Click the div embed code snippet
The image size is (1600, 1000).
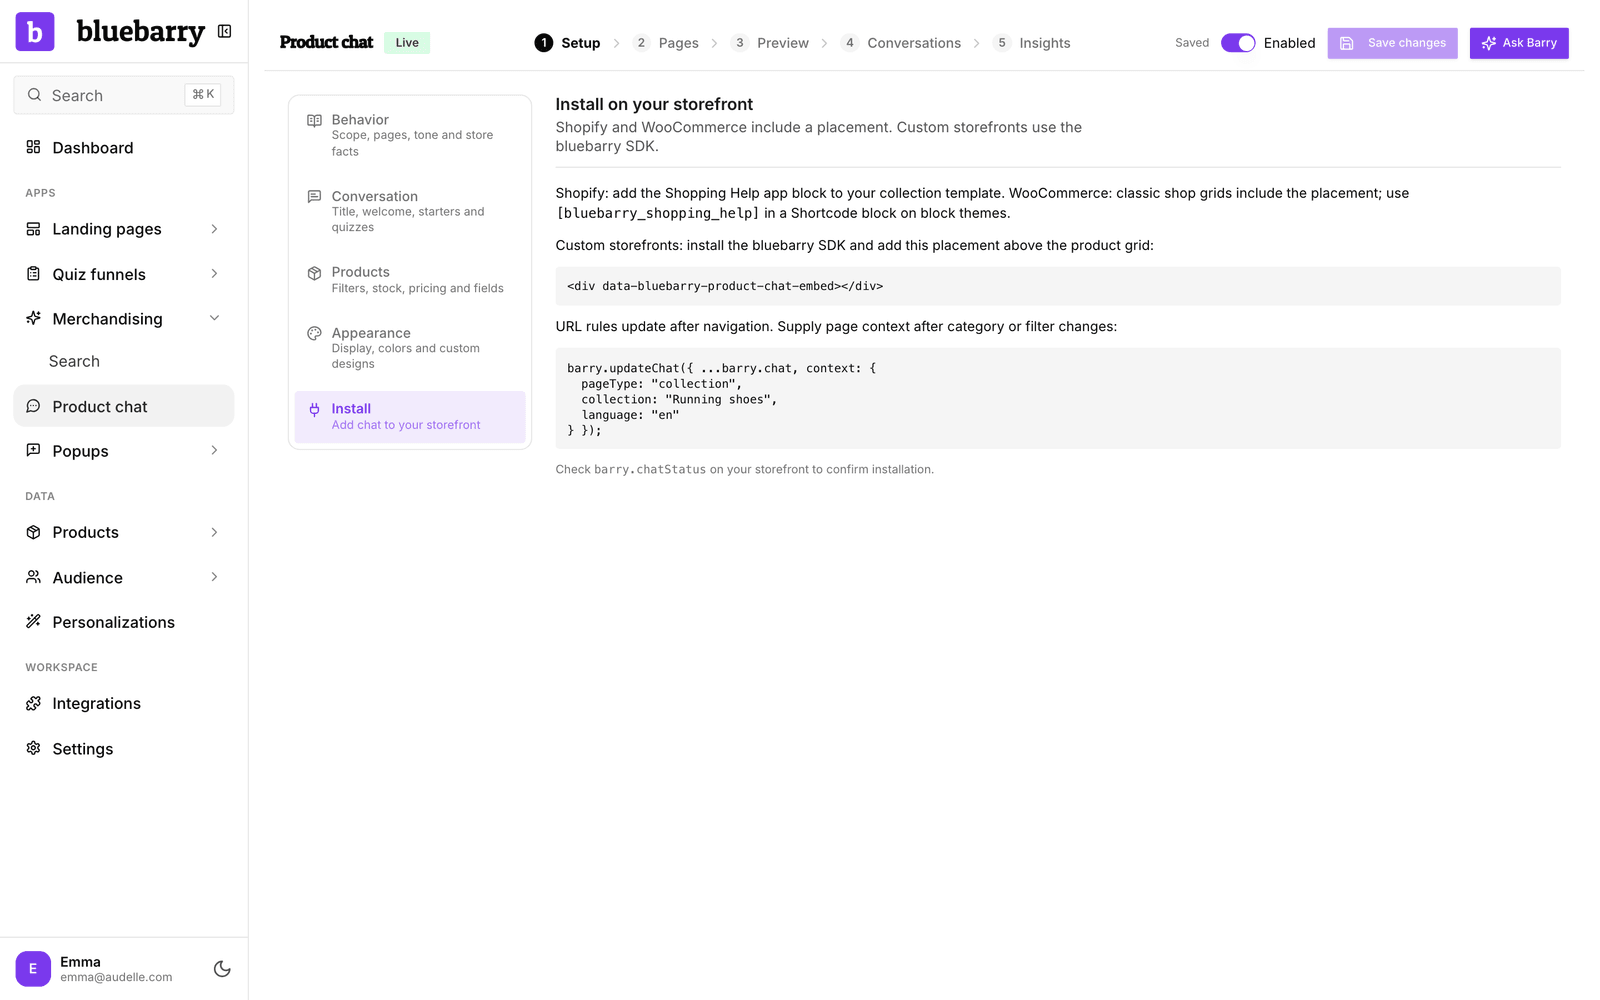coord(1058,286)
